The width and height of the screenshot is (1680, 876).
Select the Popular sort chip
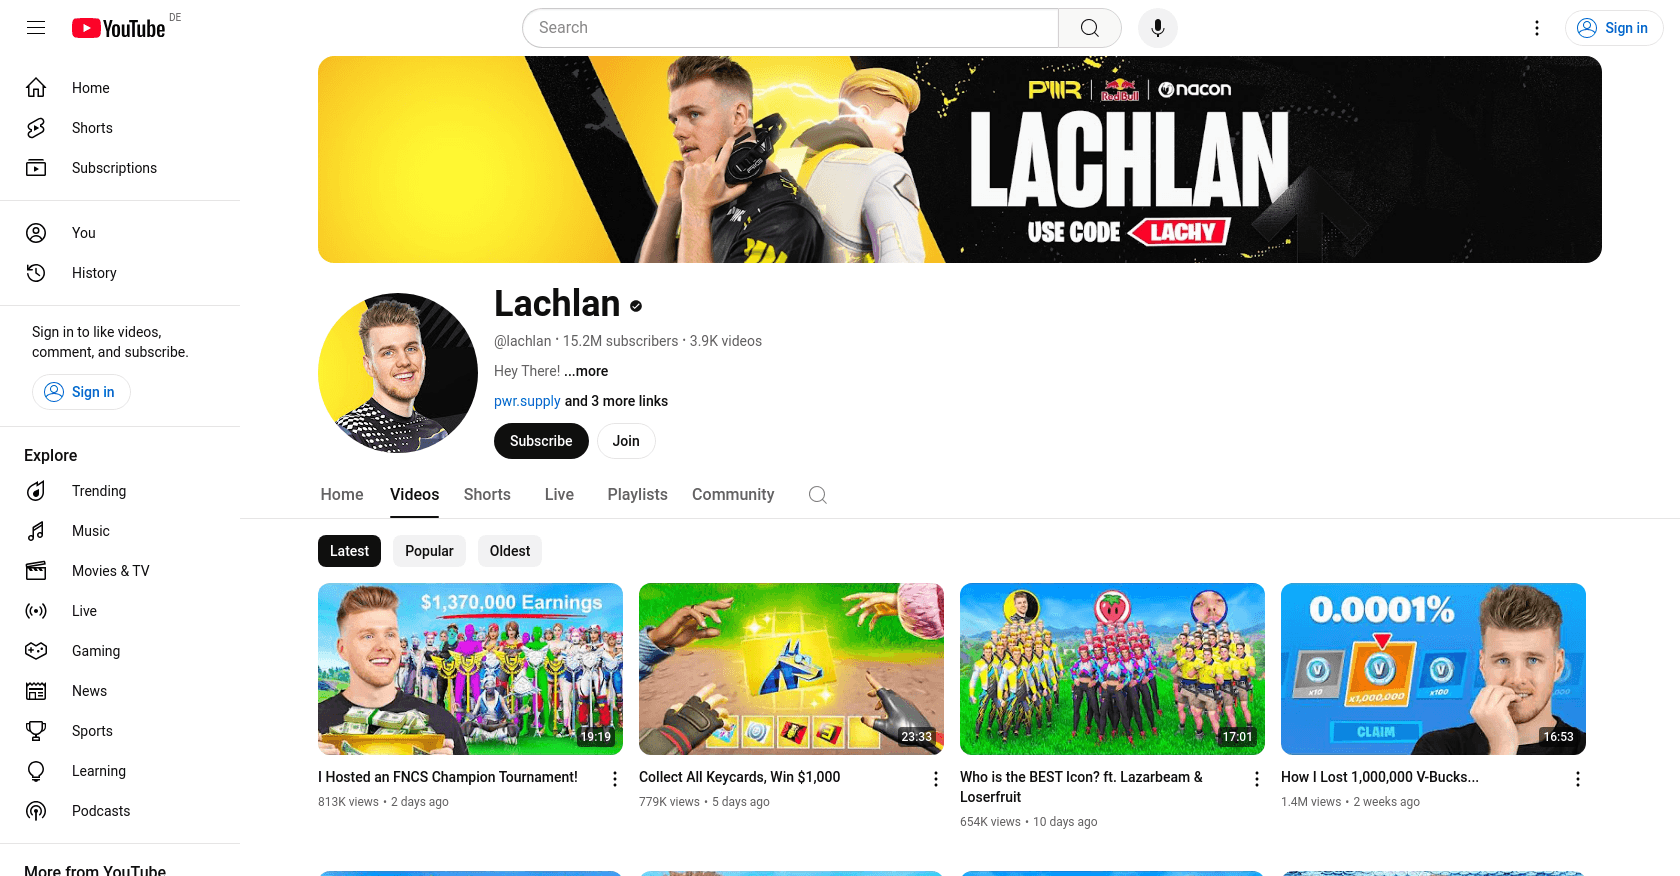pyautogui.click(x=429, y=551)
